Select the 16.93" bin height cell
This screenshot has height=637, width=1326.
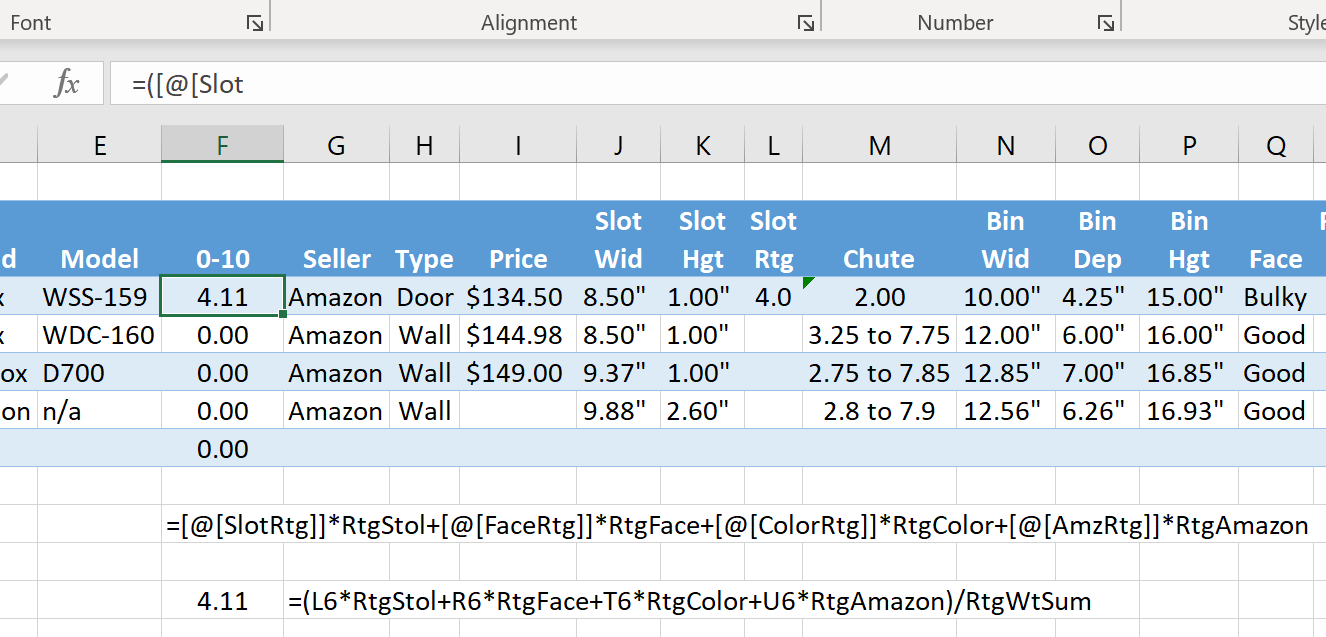pyautogui.click(x=1189, y=411)
